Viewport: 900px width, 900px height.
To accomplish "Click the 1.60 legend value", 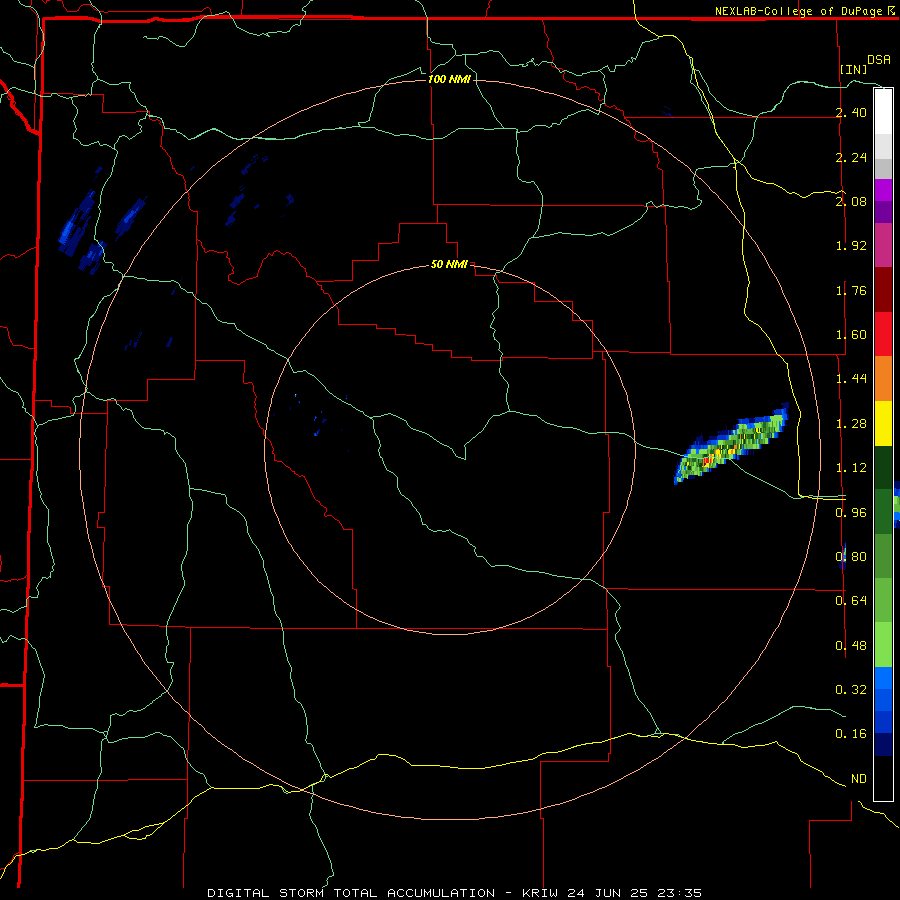I will (851, 335).
